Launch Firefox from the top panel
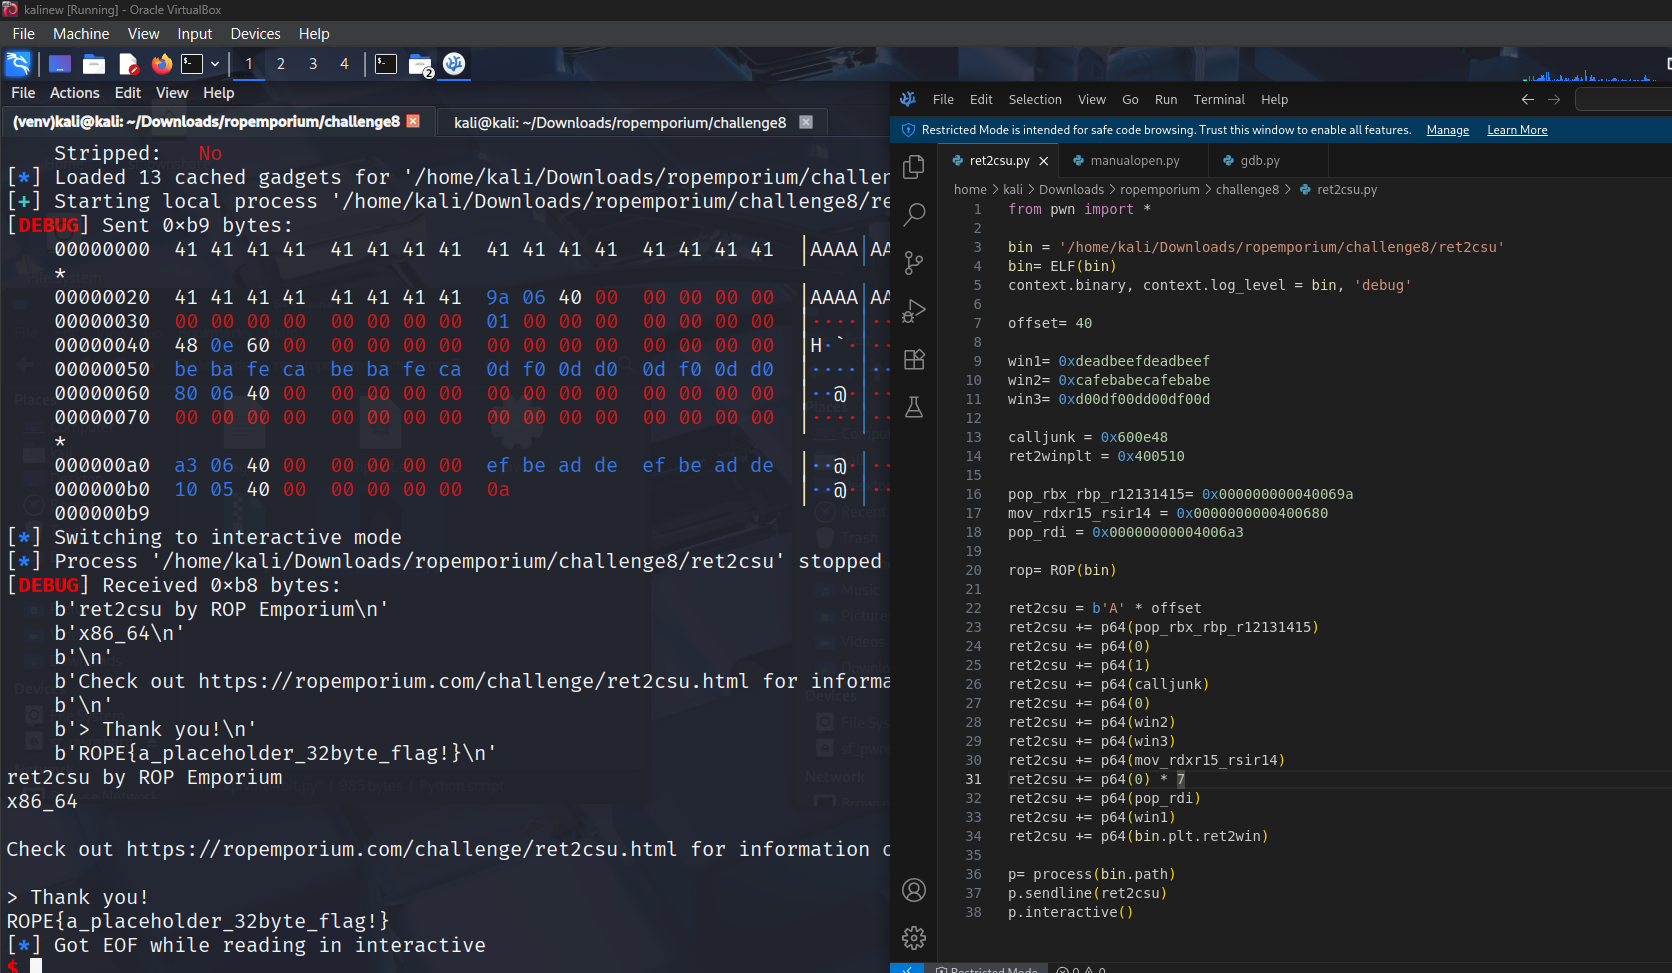 coord(161,64)
